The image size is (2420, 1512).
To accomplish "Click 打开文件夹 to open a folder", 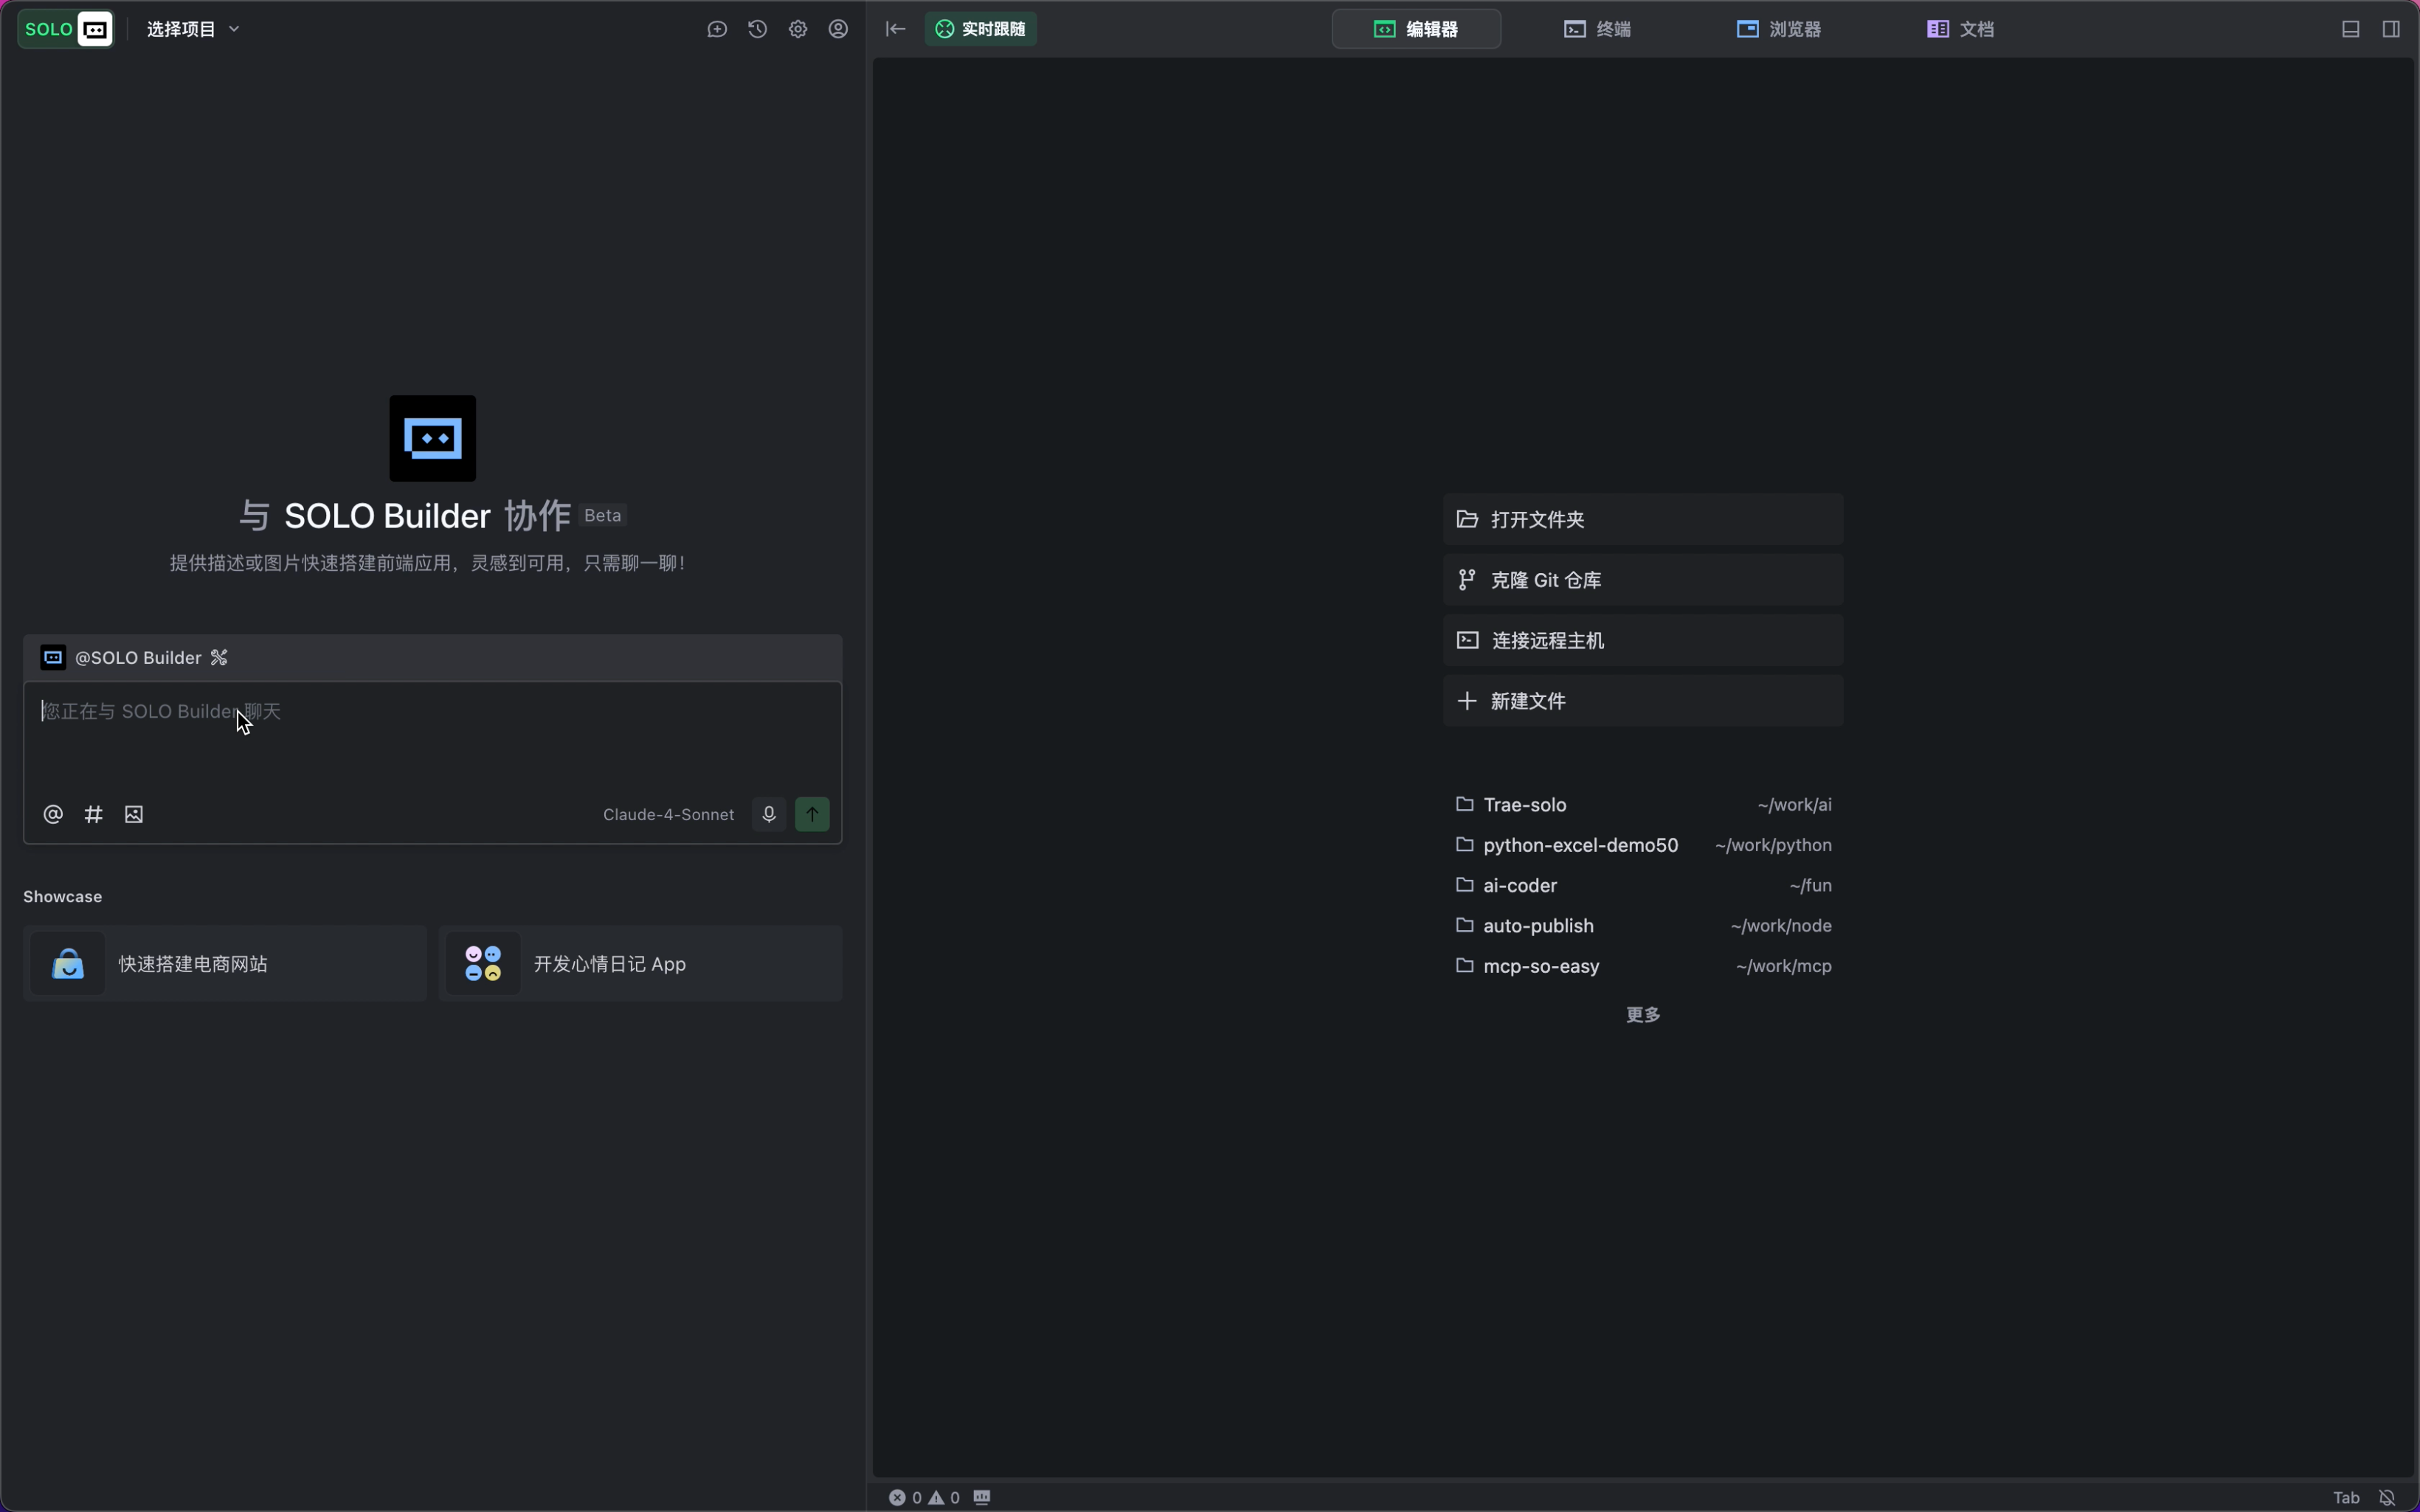I will [x=1643, y=519].
